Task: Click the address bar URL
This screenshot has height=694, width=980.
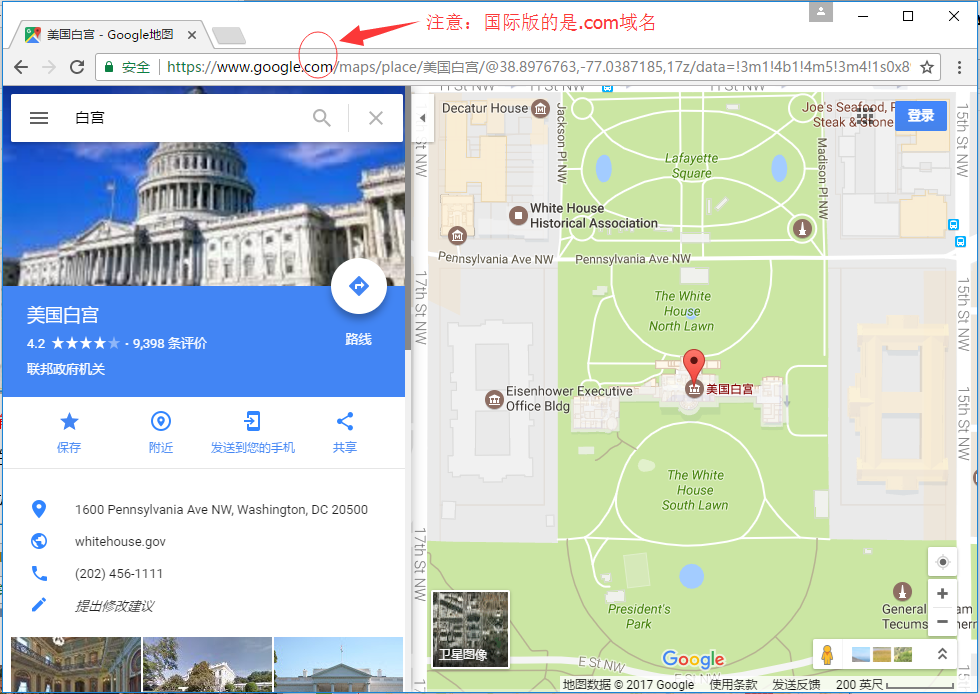Action: [x=538, y=67]
